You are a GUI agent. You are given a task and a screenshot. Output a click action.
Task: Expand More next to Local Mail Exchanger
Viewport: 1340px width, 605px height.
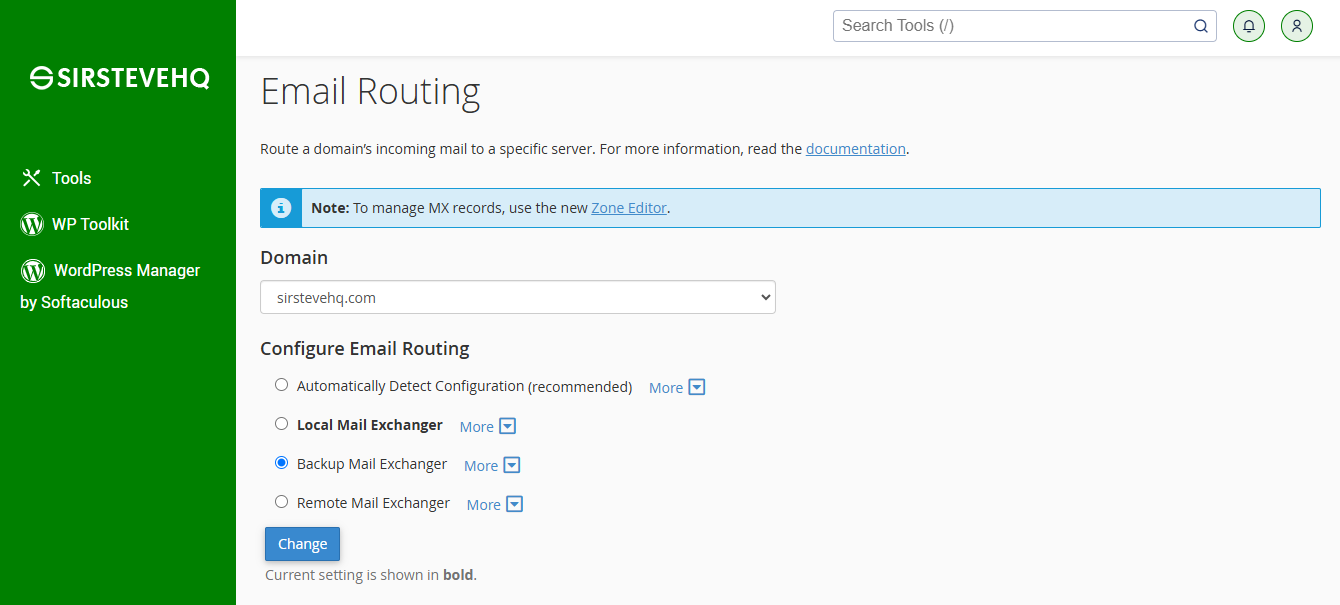(488, 426)
